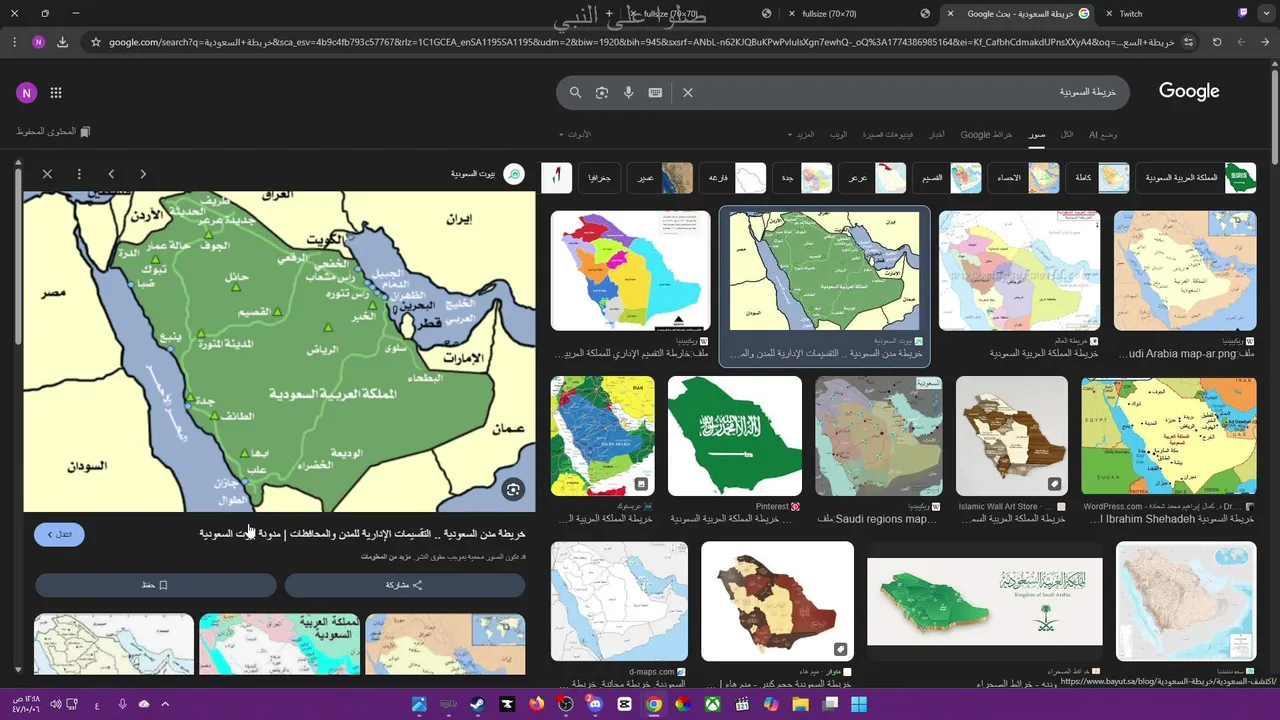Image resolution: width=1280 pixels, height=720 pixels.
Task: Open the Islamic Wall Art Store map thumbnail
Action: 1012,436
